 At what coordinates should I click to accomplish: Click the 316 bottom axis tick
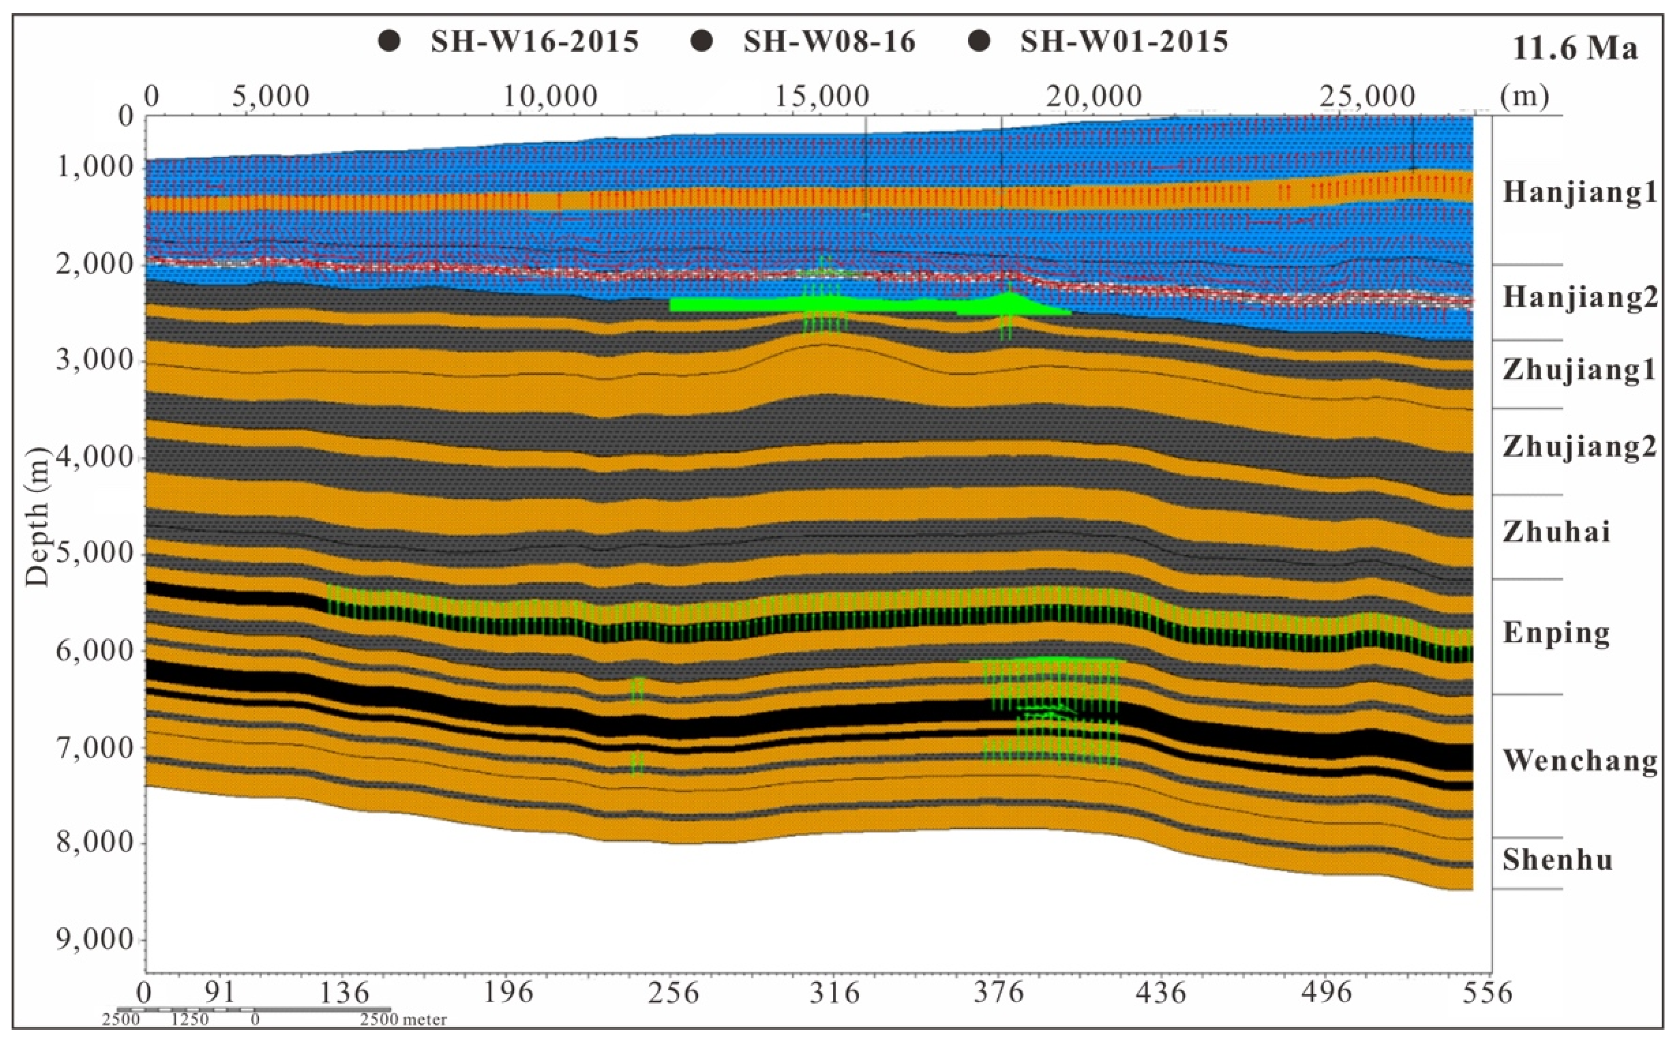point(834,993)
